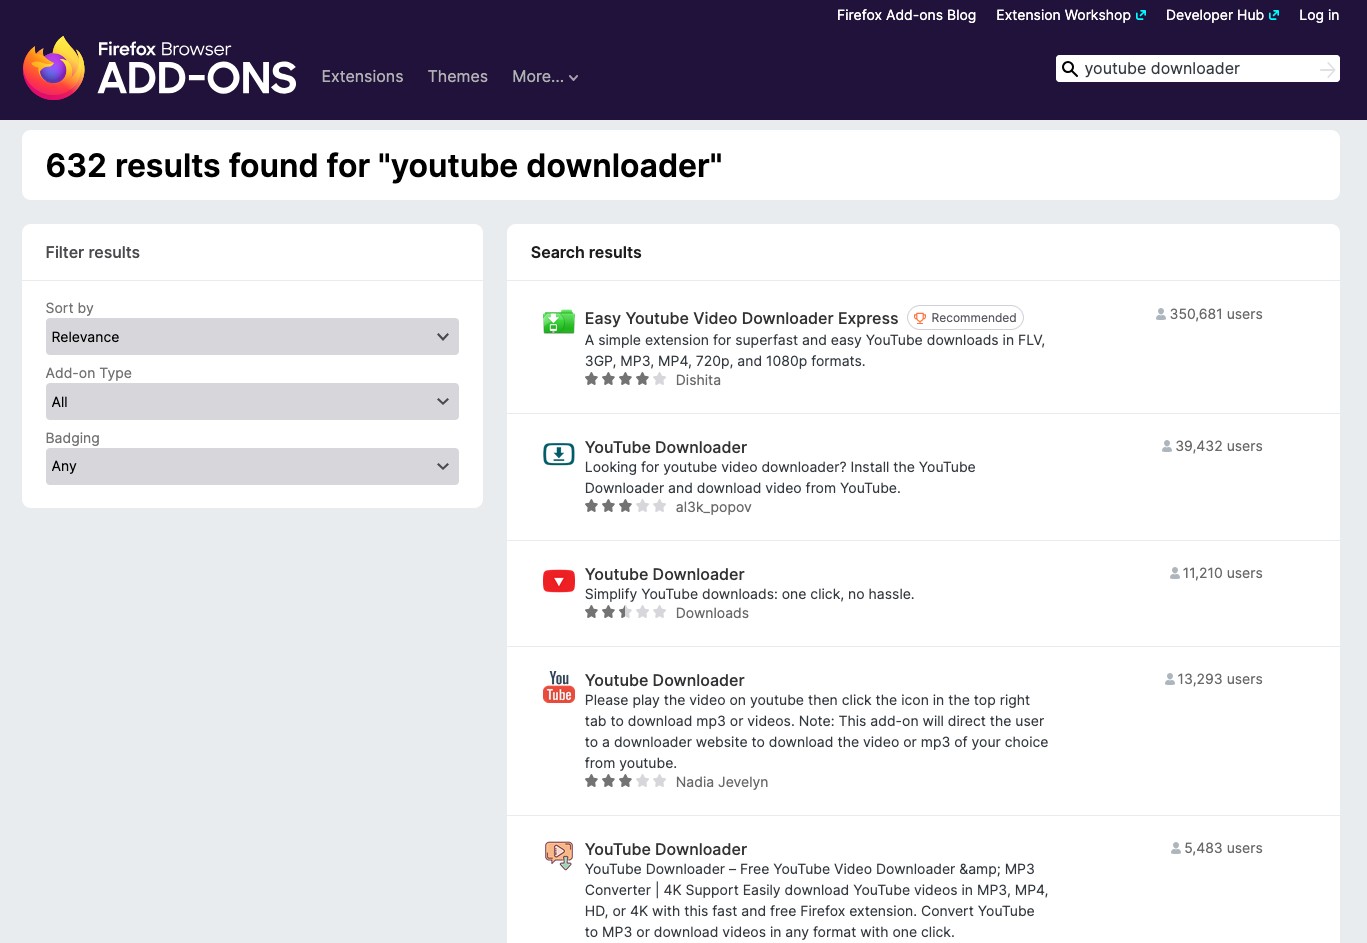
Task: Click the external link icon beside Extension Workshop
Action: [x=1141, y=15]
